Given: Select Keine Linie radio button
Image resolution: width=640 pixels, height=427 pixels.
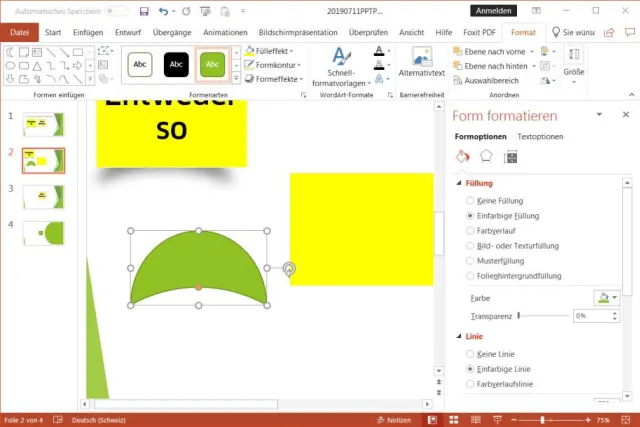Looking at the screenshot, I should click(x=470, y=354).
